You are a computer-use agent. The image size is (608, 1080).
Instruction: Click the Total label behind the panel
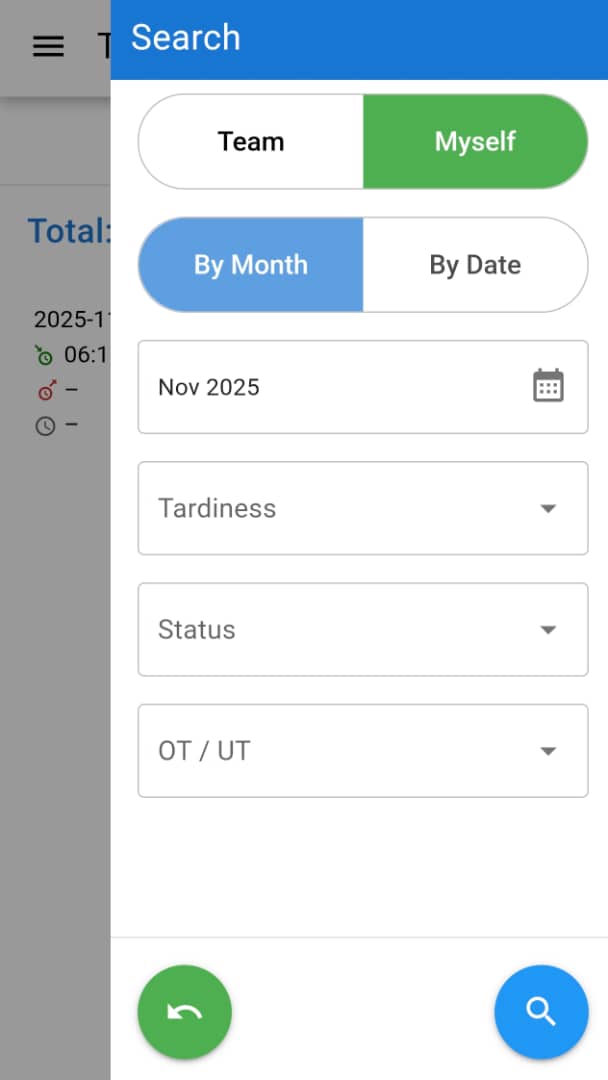(68, 232)
